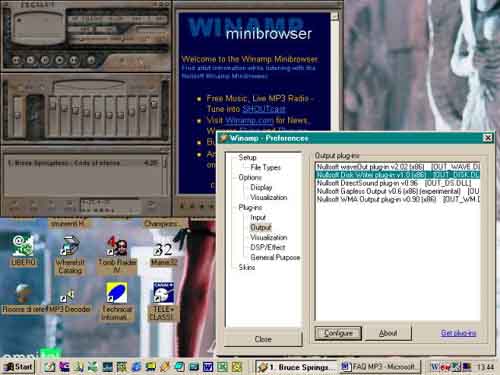This screenshot has height=375, width=500.
Task: Select General Purpose in Preferences tree
Action: coord(275,257)
